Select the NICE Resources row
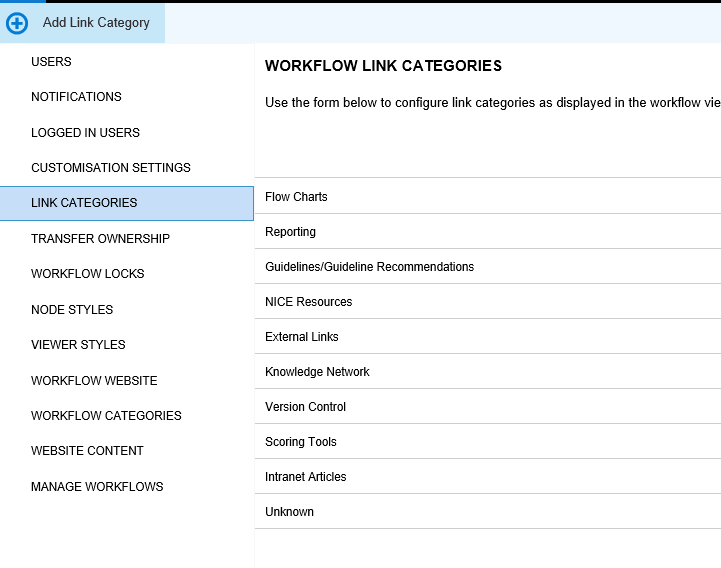This screenshot has height=568, width=721. point(308,302)
